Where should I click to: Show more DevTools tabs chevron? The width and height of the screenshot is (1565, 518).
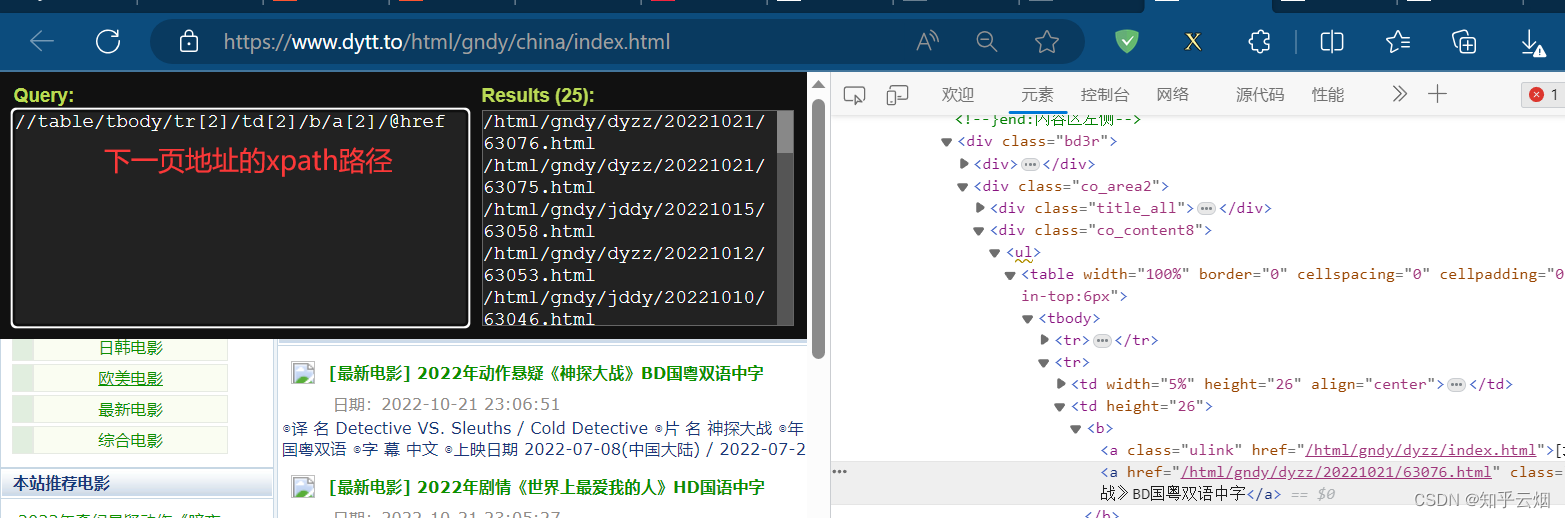tap(1399, 94)
